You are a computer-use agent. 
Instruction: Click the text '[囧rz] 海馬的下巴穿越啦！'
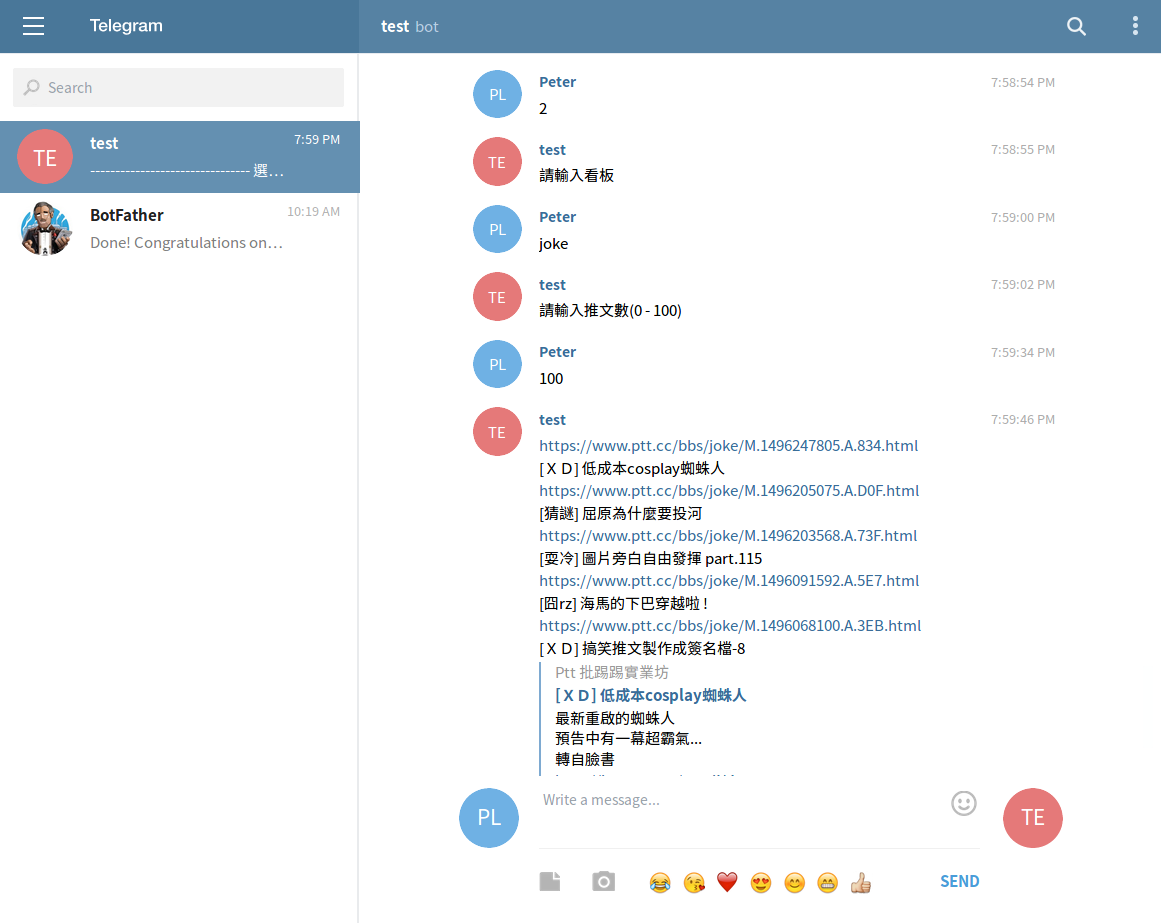625,604
